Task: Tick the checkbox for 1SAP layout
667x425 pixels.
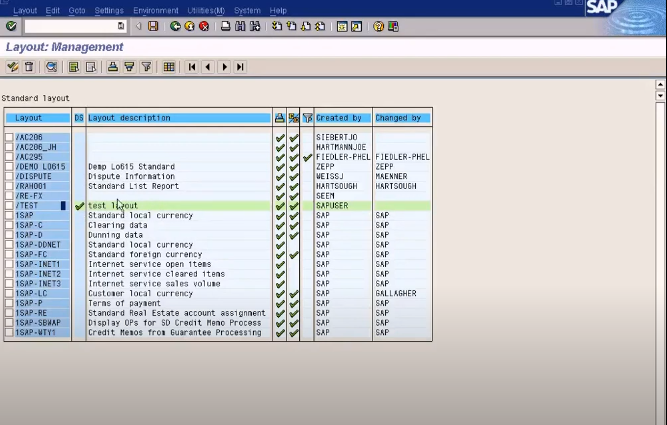Action: [x=9, y=215]
